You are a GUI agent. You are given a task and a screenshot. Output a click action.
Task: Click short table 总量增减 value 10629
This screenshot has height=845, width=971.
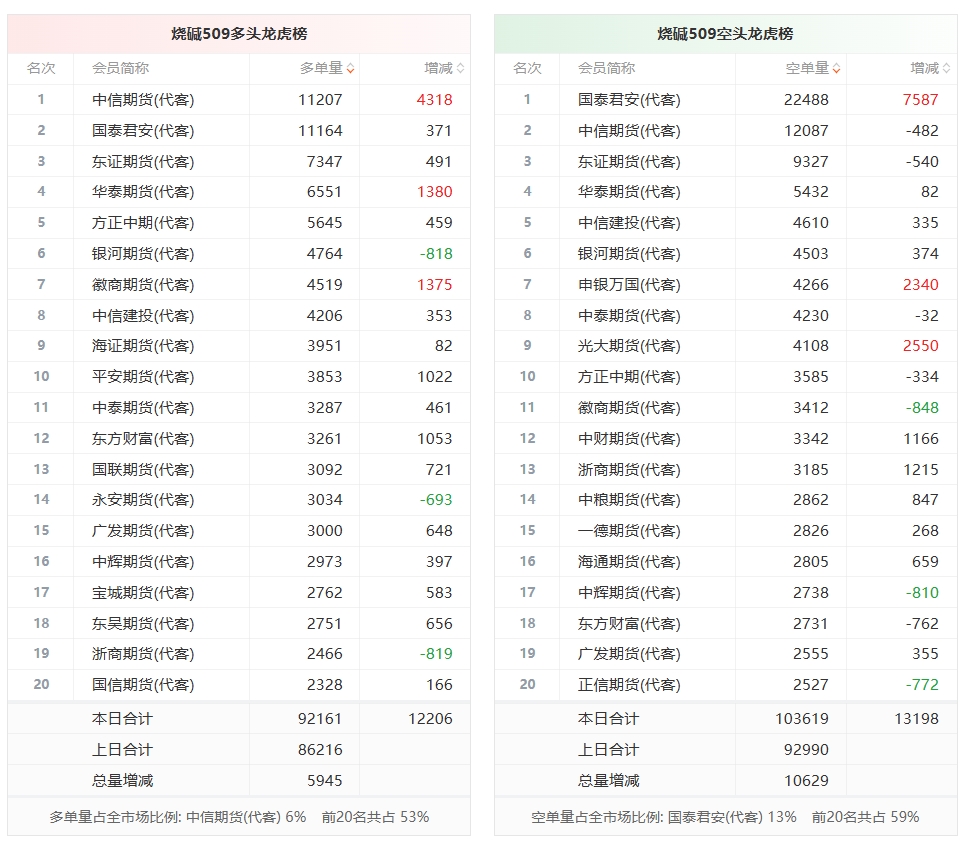(x=806, y=781)
